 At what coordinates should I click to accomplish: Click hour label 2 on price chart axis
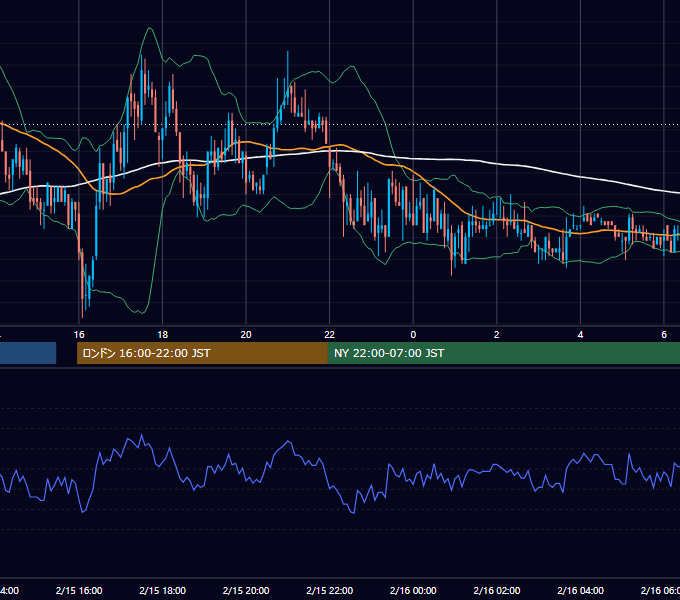pos(497,335)
